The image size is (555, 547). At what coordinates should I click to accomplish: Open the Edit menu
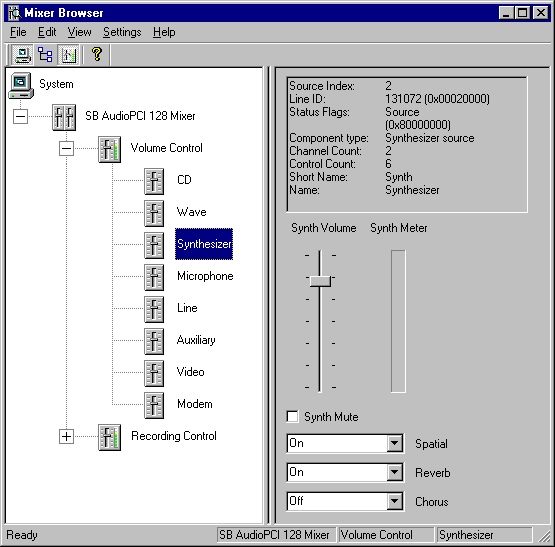point(47,32)
